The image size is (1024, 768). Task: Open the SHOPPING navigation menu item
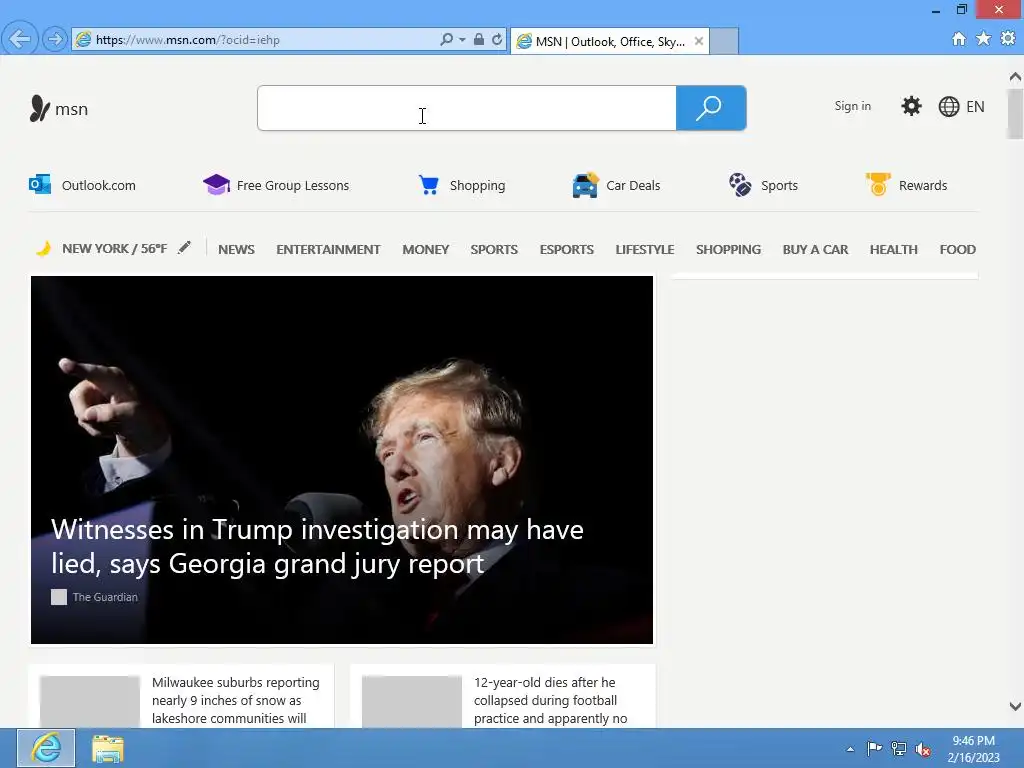tap(728, 249)
